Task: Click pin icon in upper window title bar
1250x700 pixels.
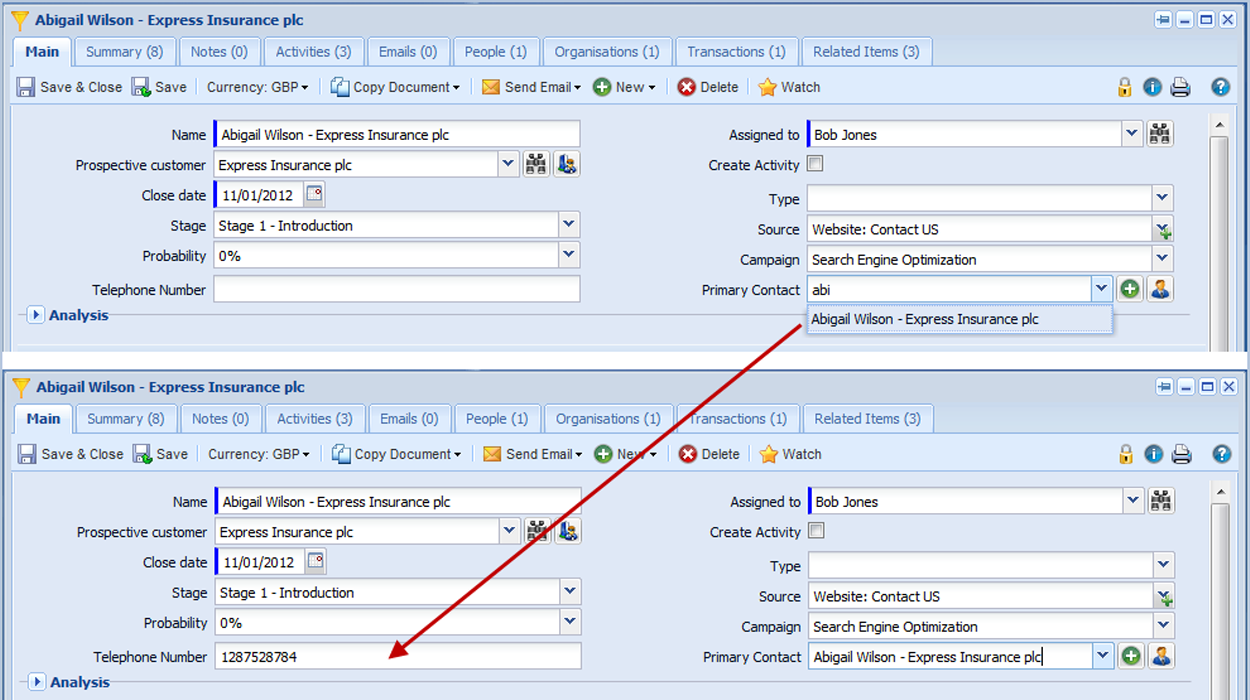Action: tap(1163, 20)
